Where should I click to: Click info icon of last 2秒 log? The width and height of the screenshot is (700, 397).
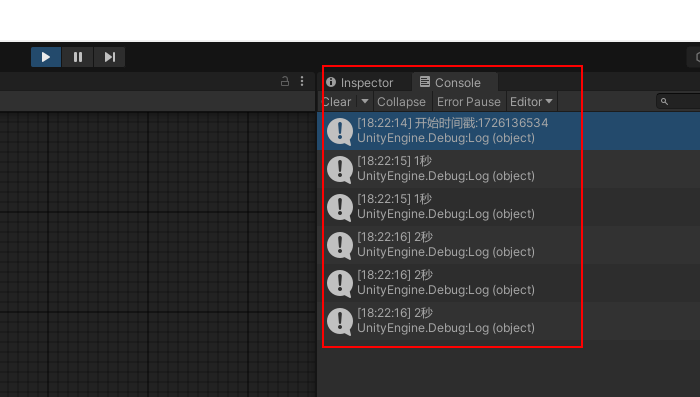tap(340, 322)
